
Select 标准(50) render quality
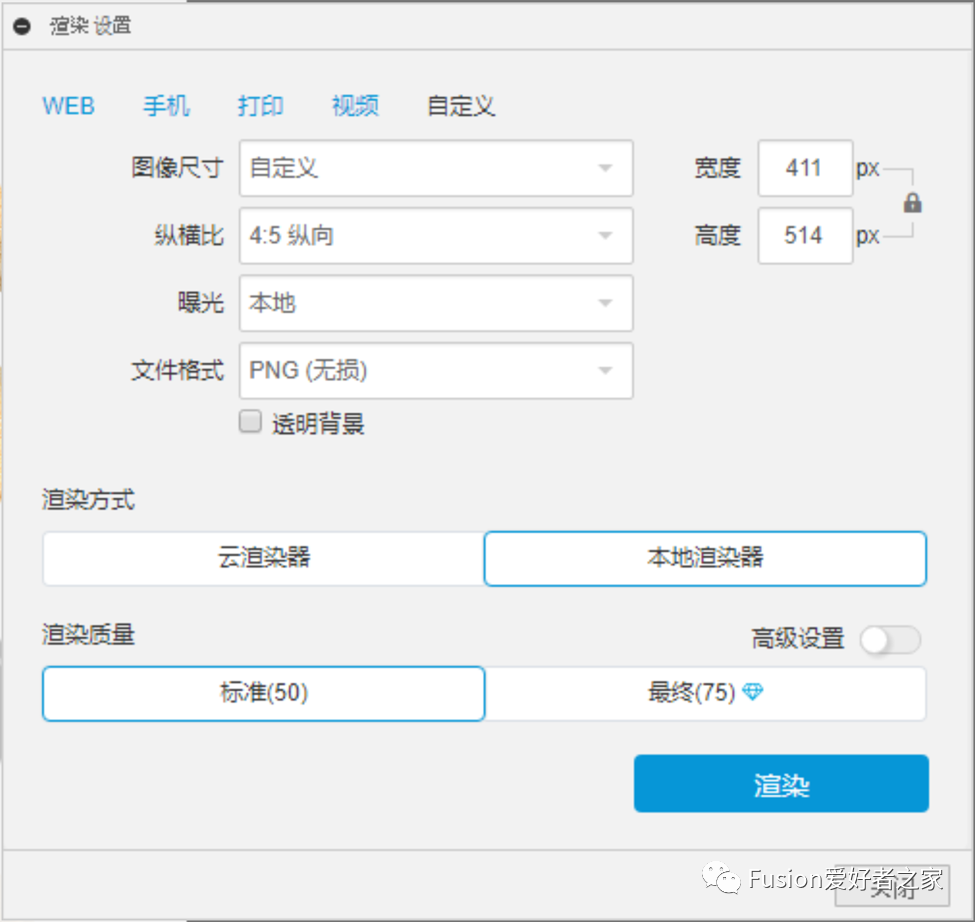coord(264,693)
